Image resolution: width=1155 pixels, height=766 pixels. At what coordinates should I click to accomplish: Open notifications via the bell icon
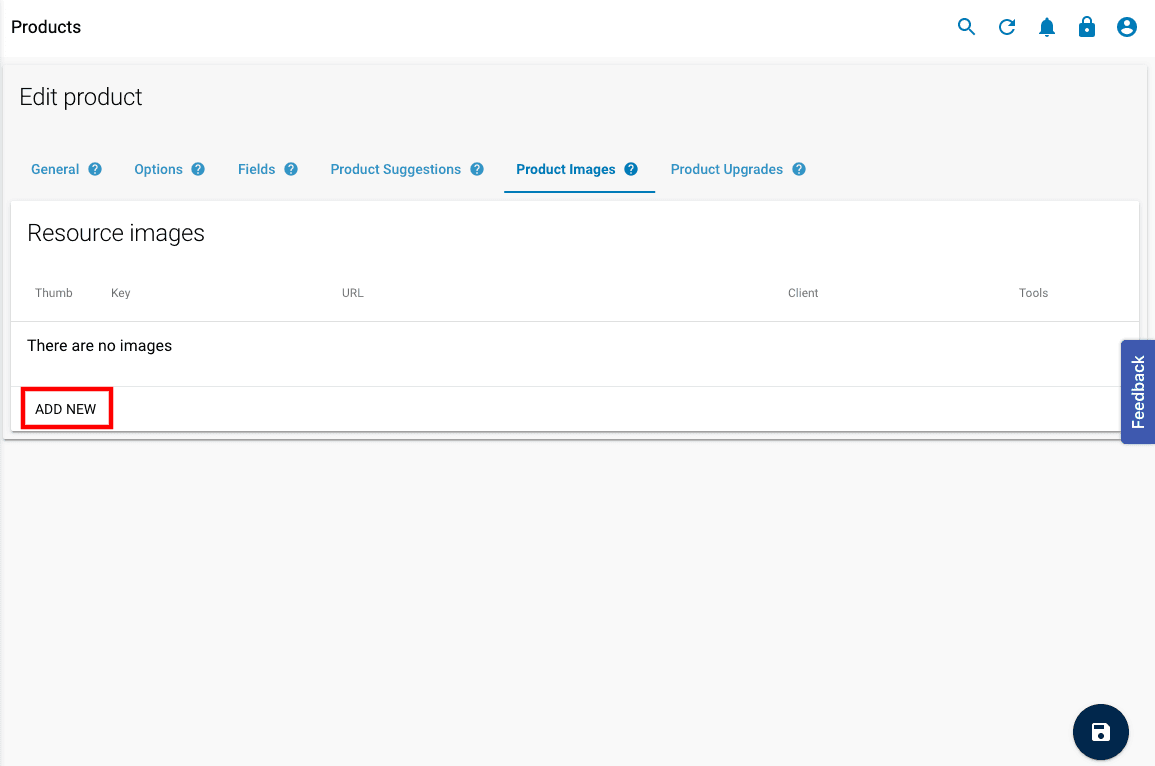[x=1047, y=27]
